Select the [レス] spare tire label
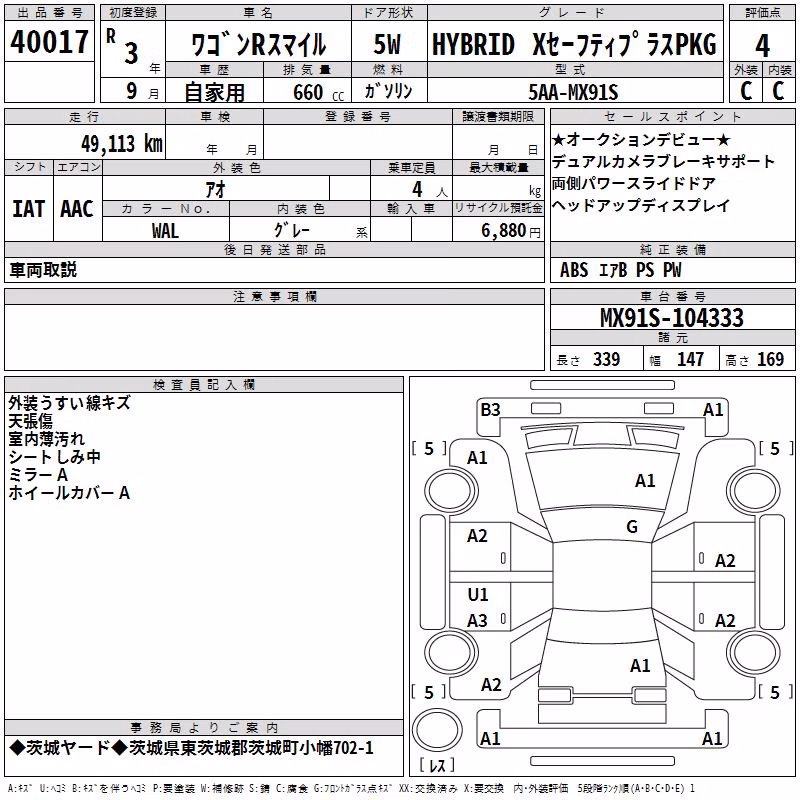This screenshot has width=800, height=800. pos(437,765)
